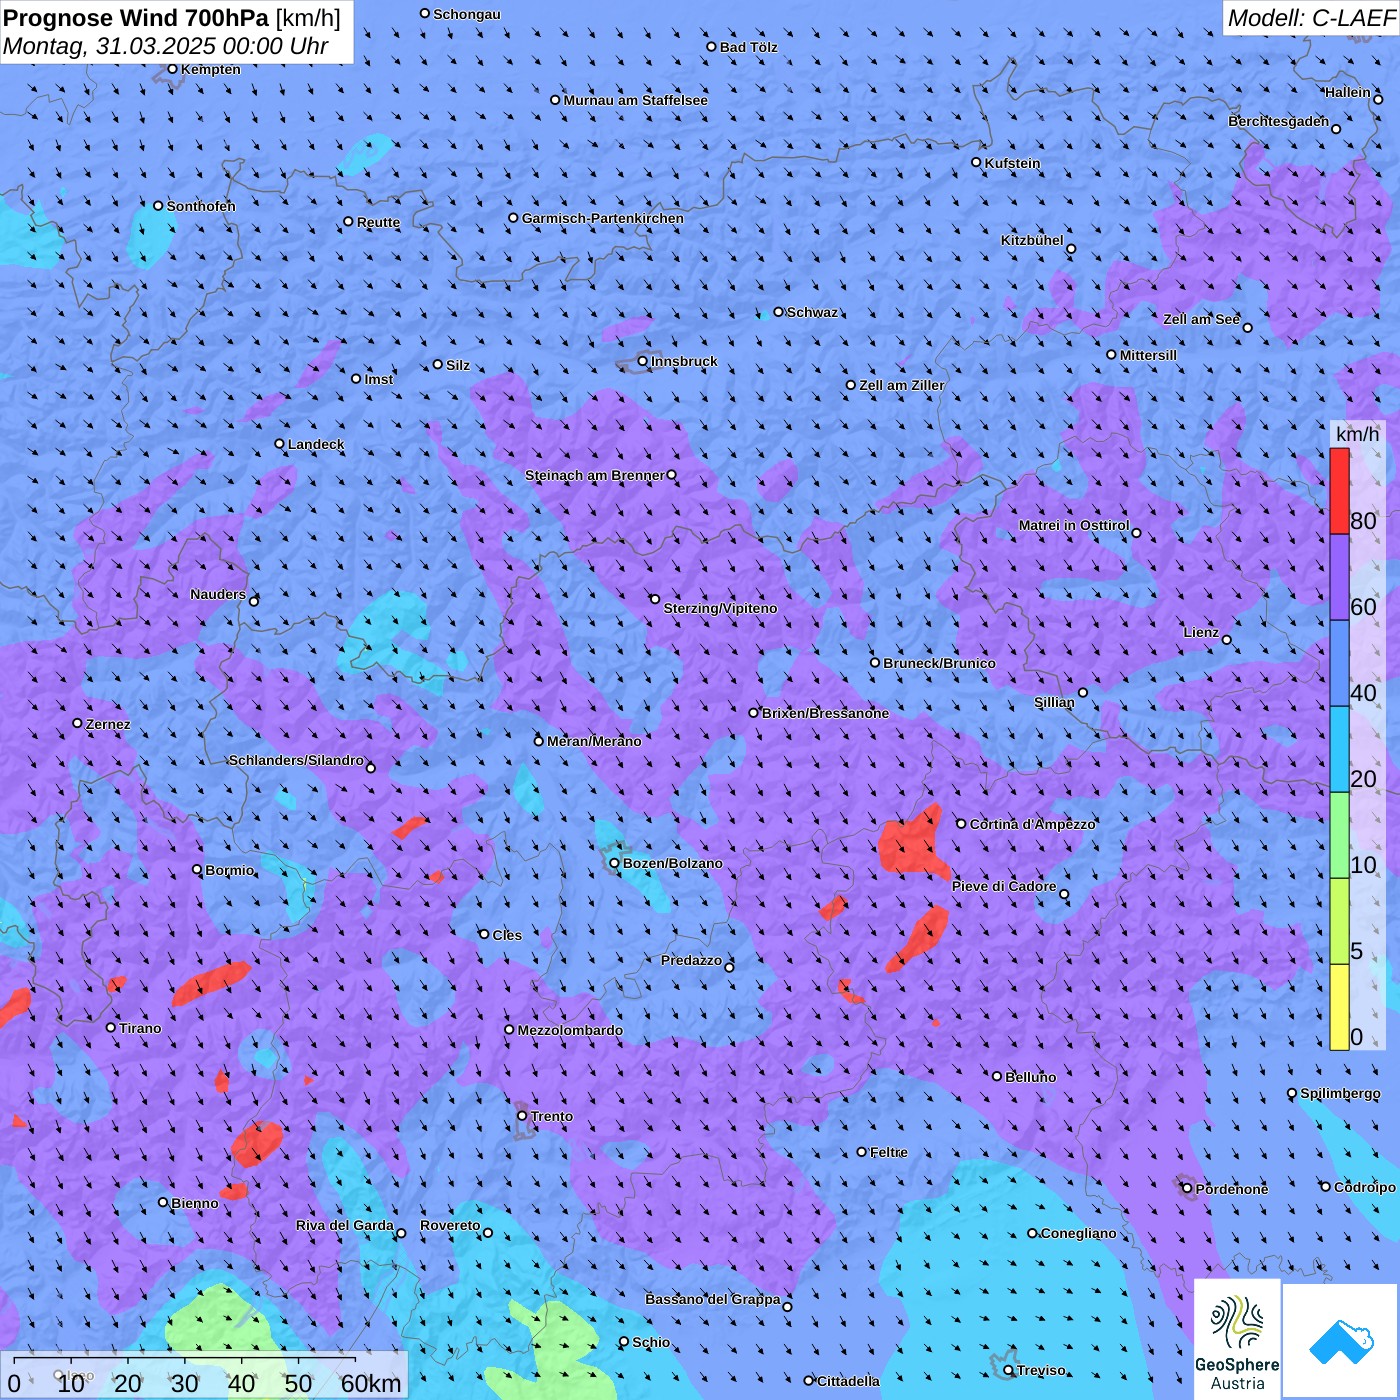Click the blue cloud logo icon

pyautogui.click(x=1341, y=1341)
